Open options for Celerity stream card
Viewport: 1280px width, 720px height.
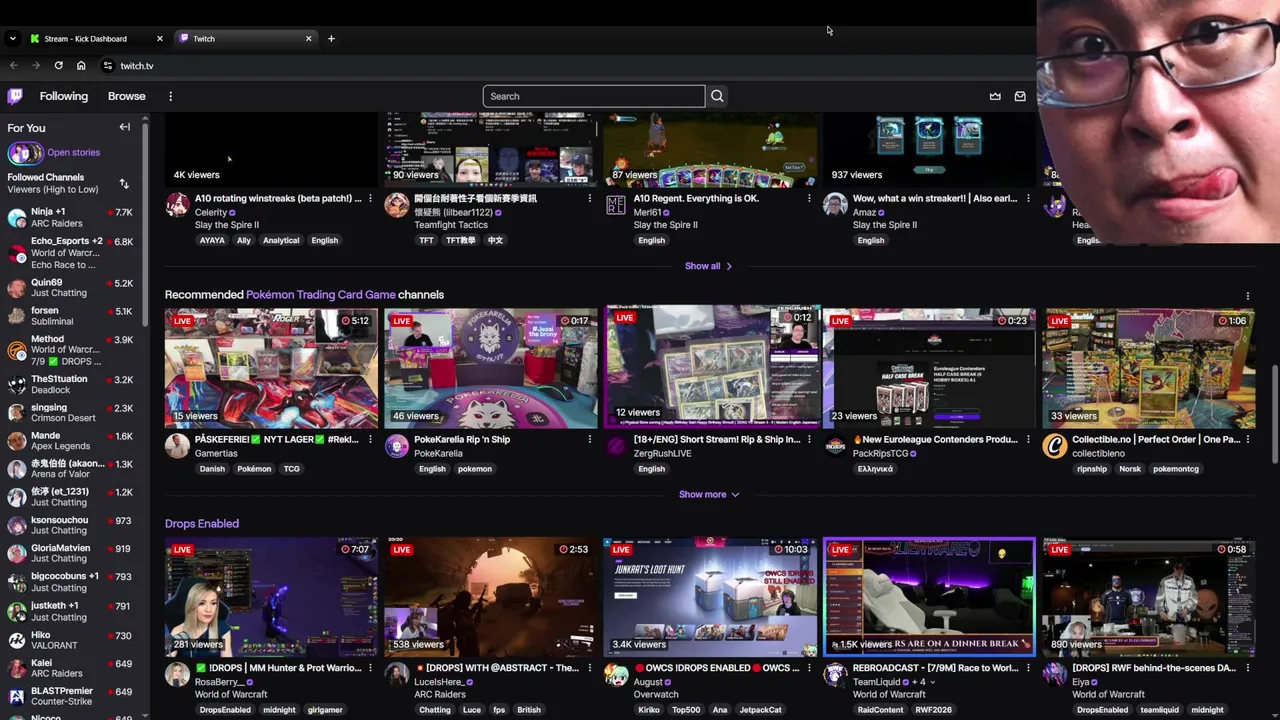point(370,198)
